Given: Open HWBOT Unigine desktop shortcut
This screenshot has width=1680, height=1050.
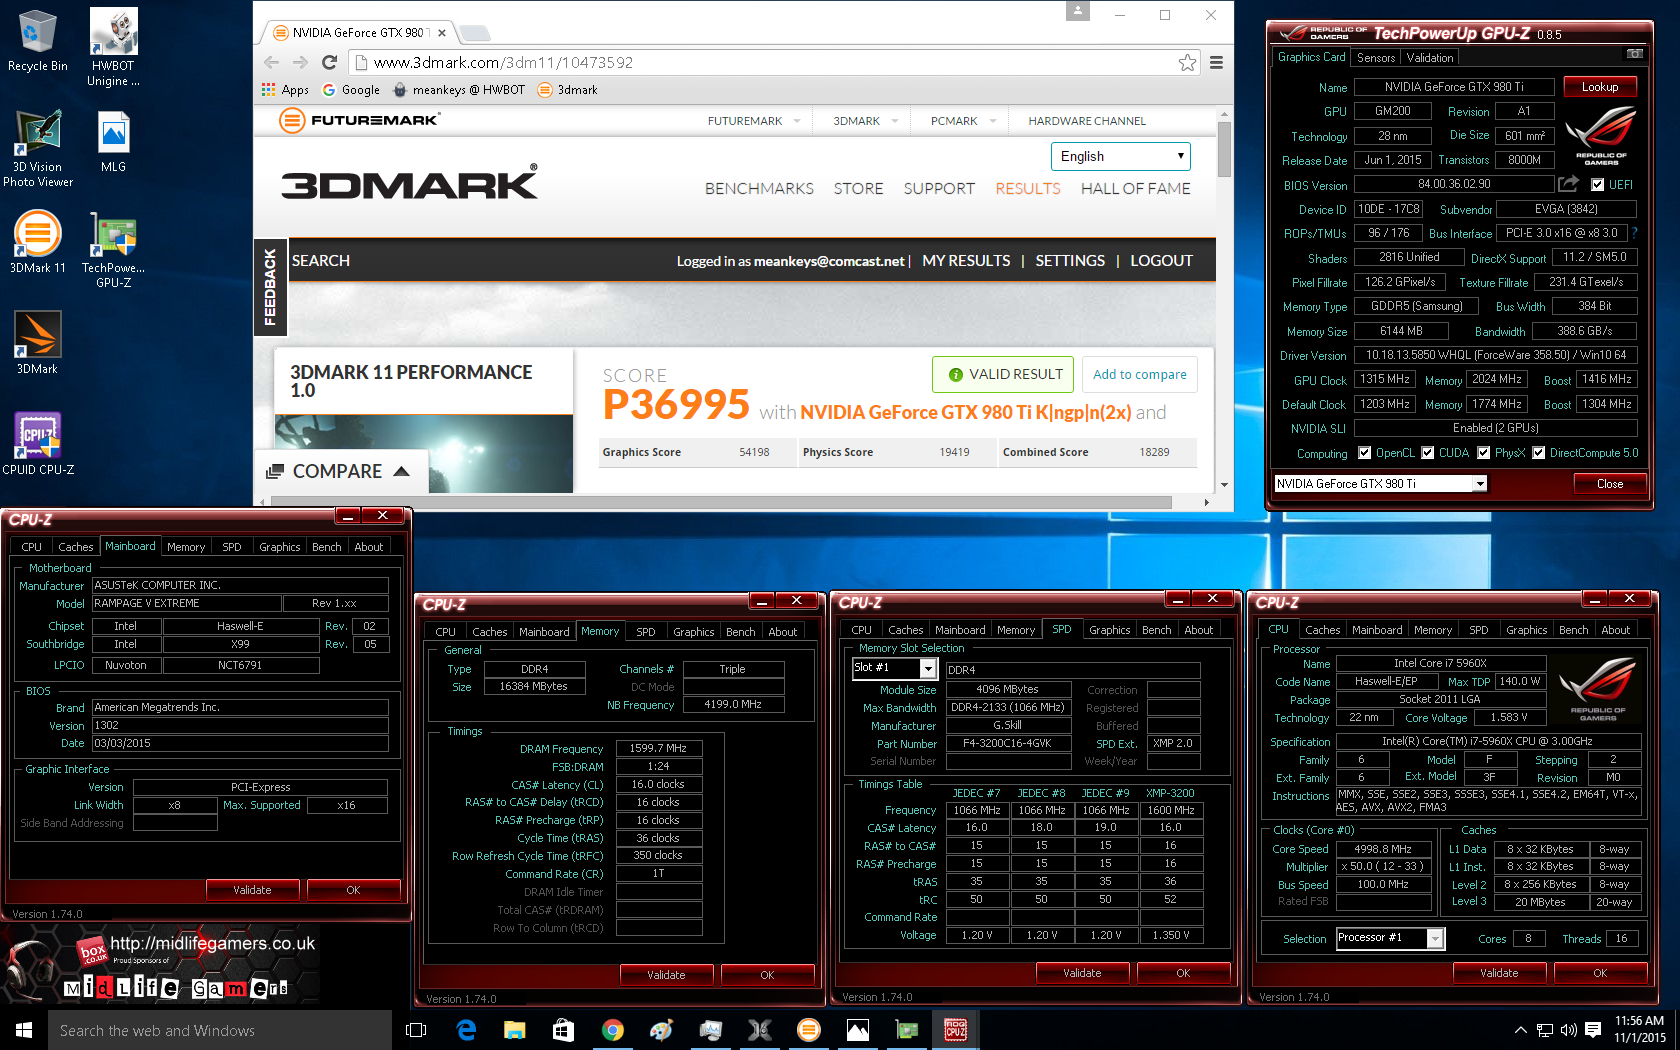Looking at the screenshot, I should [x=113, y=47].
